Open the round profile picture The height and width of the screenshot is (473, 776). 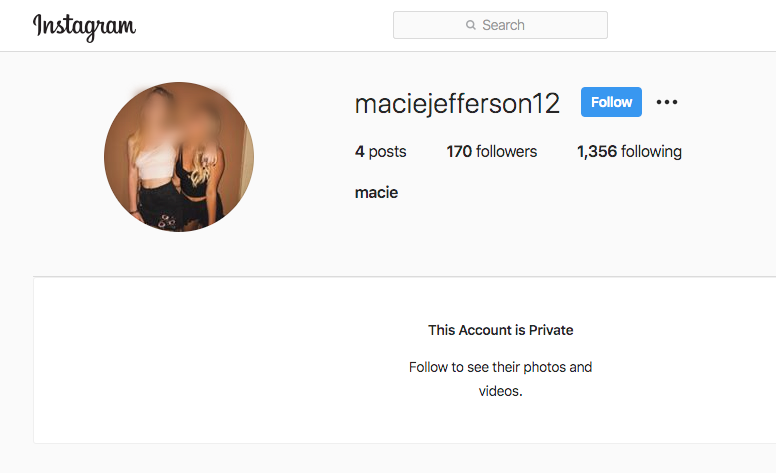click(x=179, y=157)
